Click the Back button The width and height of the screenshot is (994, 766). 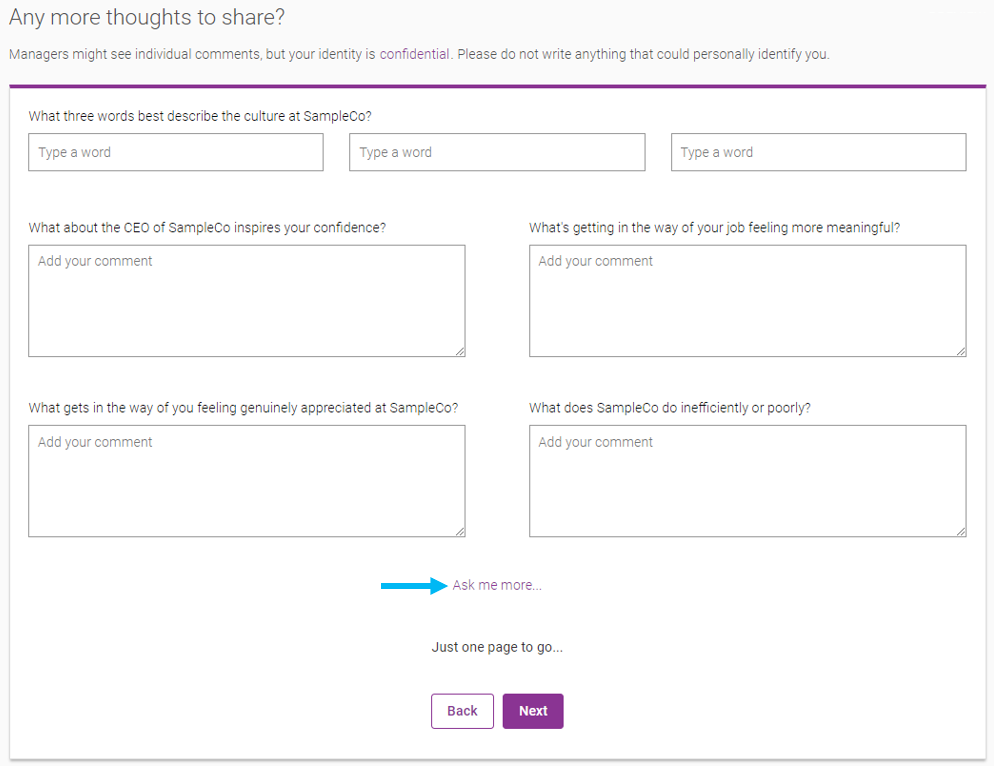pos(462,711)
